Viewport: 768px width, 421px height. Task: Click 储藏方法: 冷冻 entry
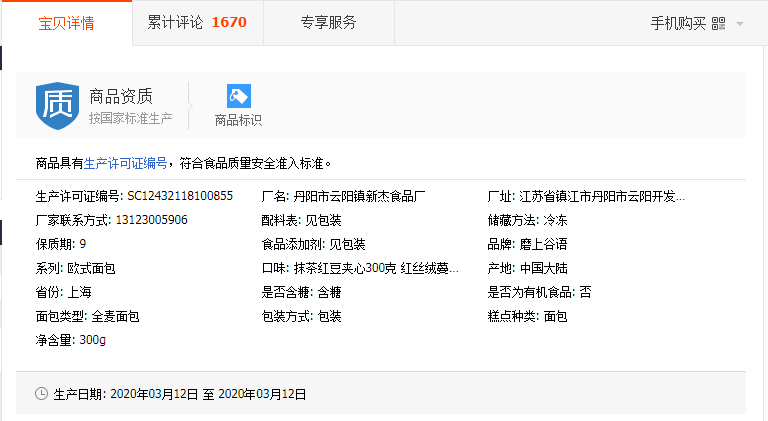(x=527, y=221)
